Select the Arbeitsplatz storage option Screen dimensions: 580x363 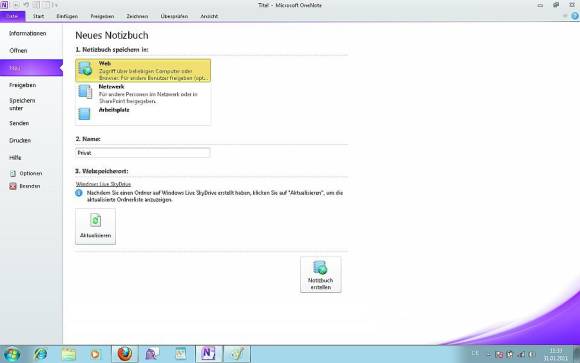[x=143, y=114]
